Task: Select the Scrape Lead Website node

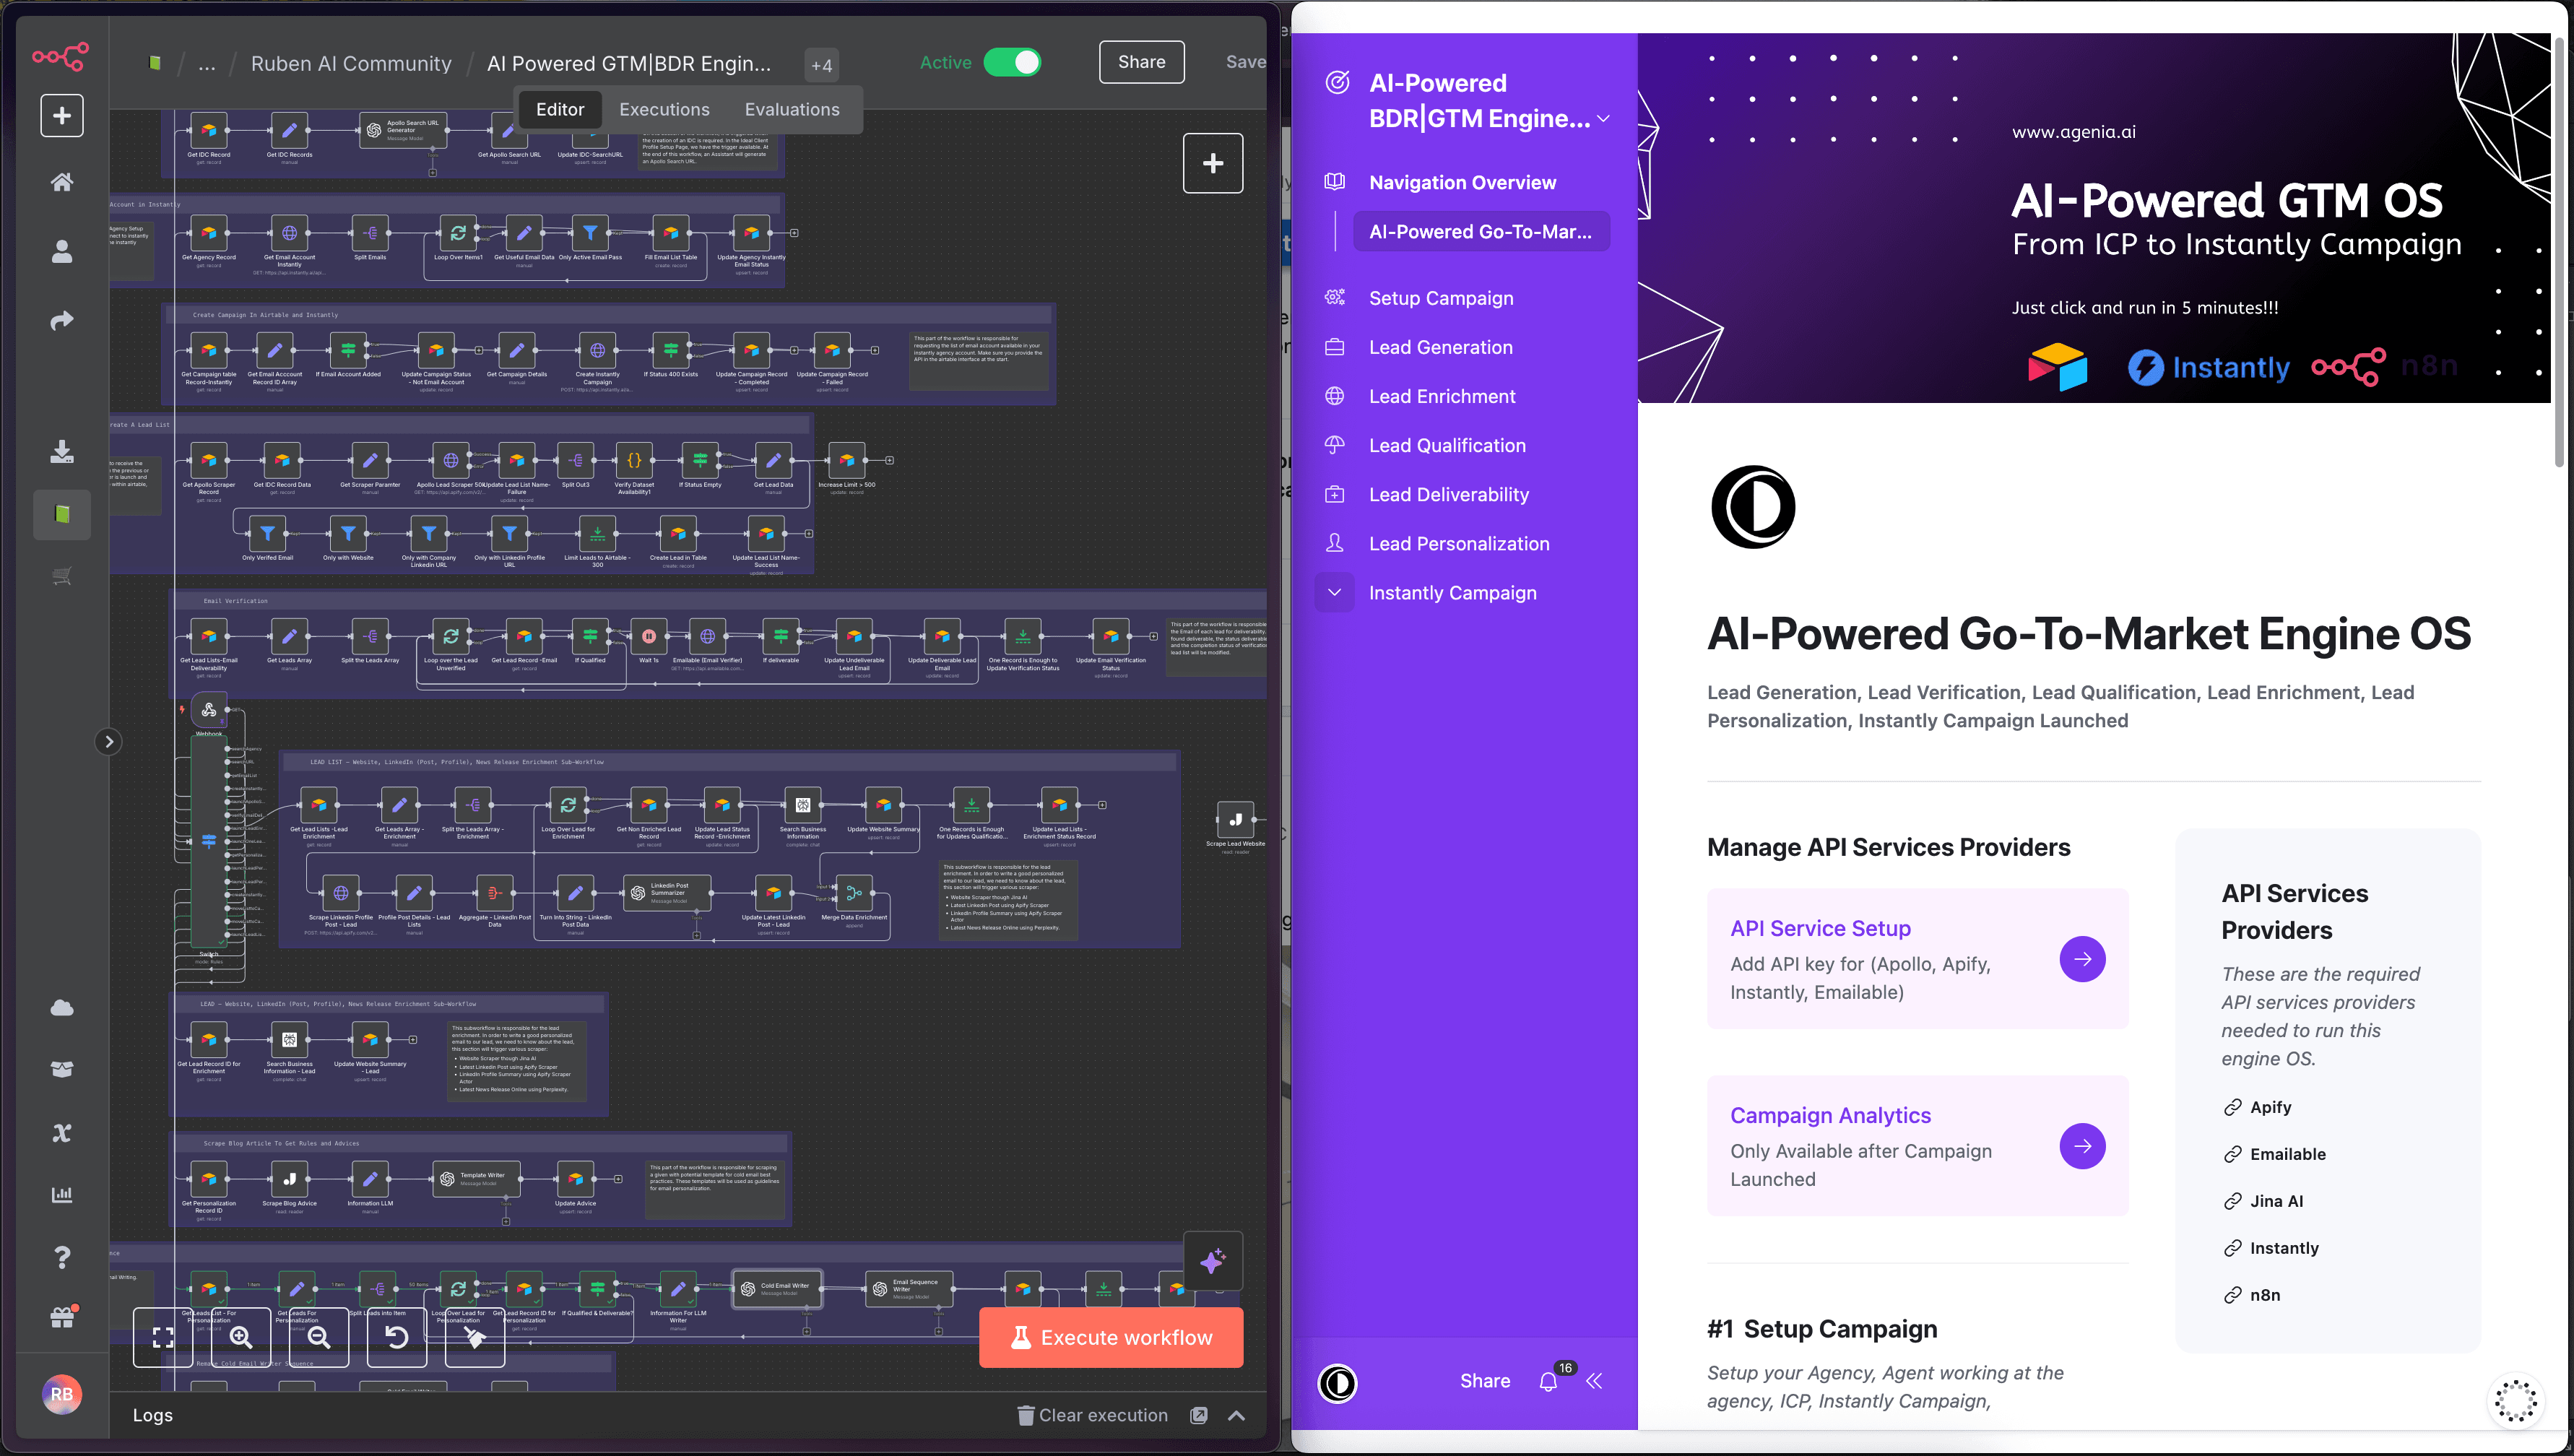Action: pos(1235,819)
